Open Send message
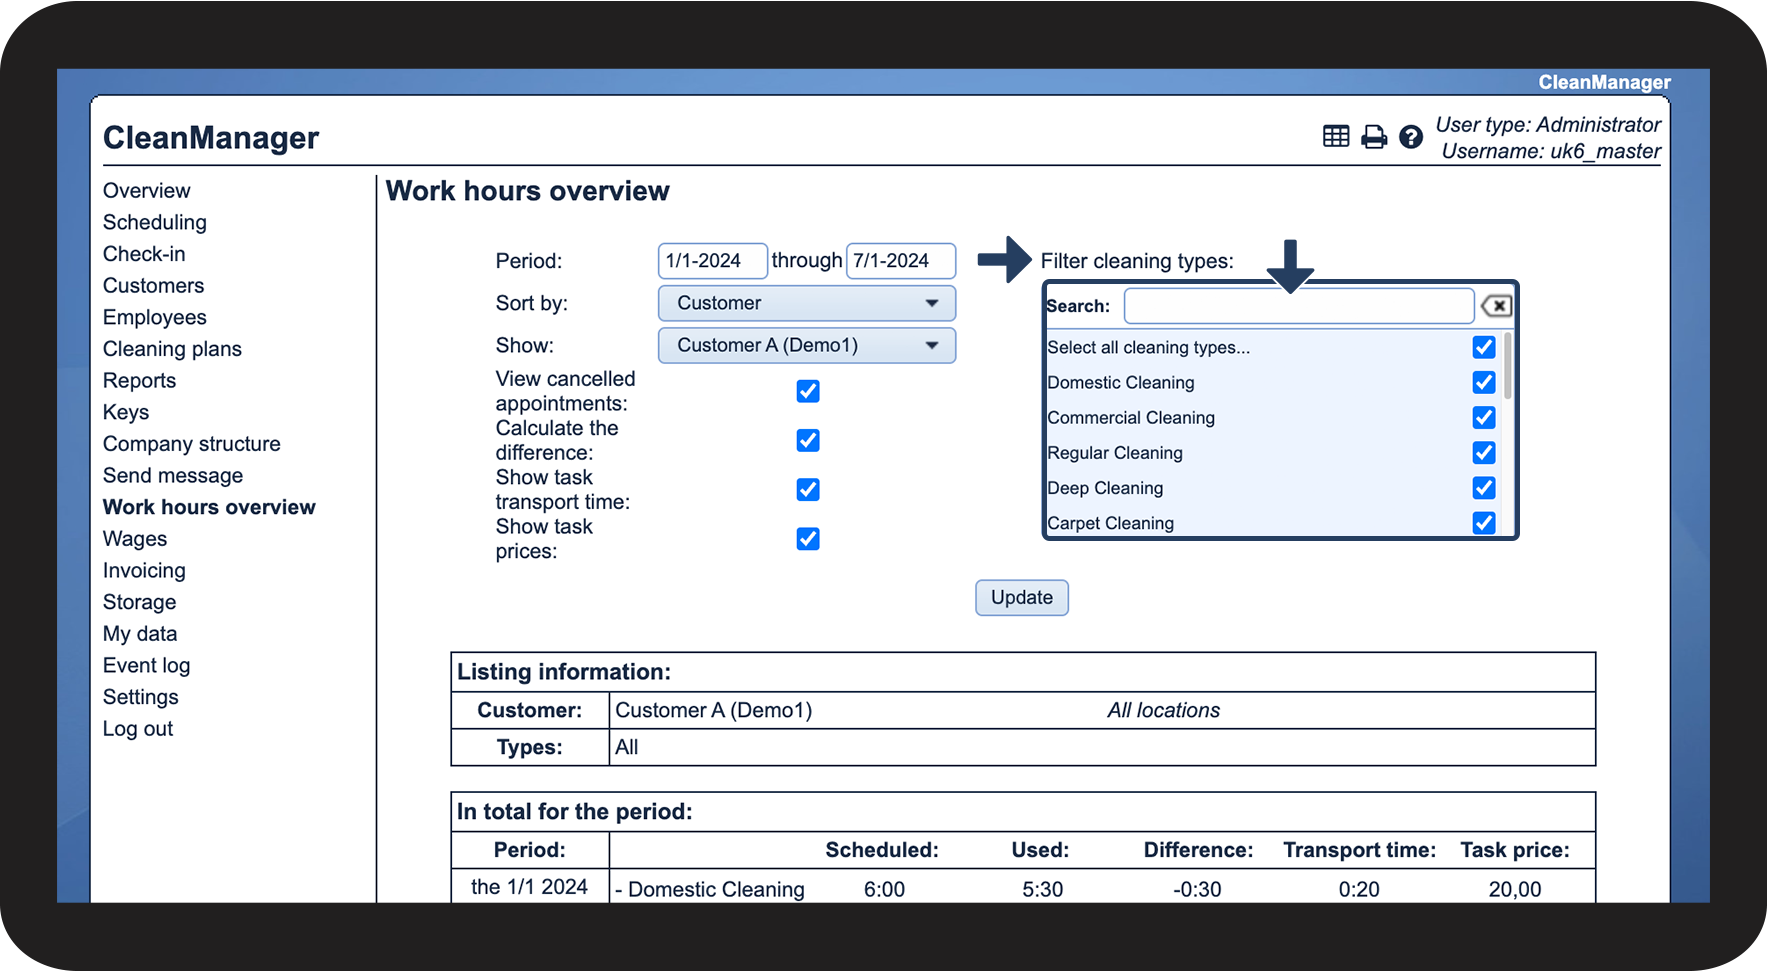Image resolution: width=1767 pixels, height=971 pixels. 173,475
